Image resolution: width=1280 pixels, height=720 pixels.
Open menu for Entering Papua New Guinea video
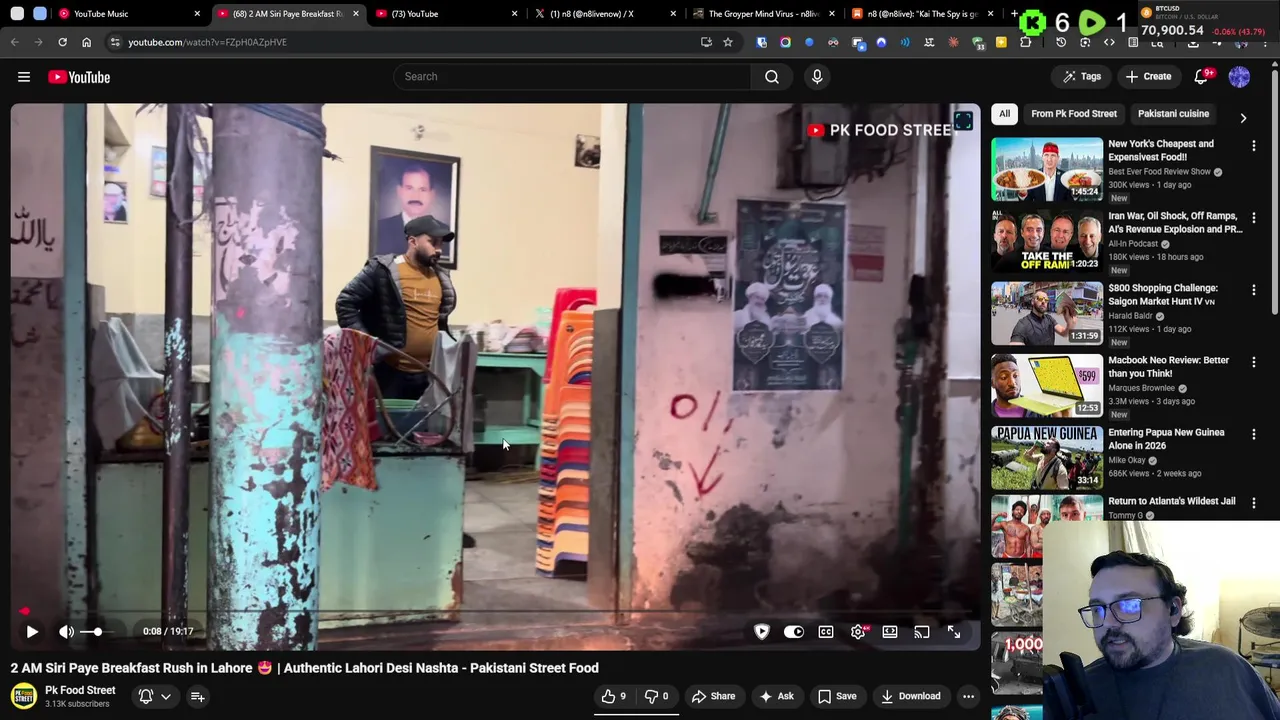coord(1254,434)
